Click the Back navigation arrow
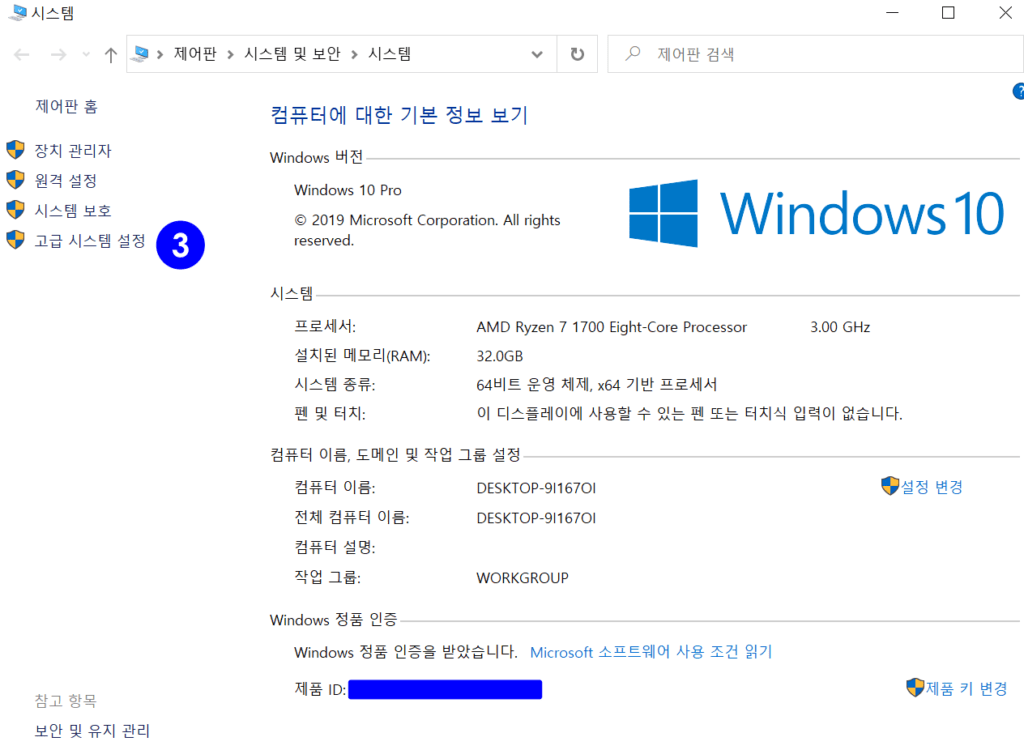The height and width of the screenshot is (750, 1024). tap(22, 55)
